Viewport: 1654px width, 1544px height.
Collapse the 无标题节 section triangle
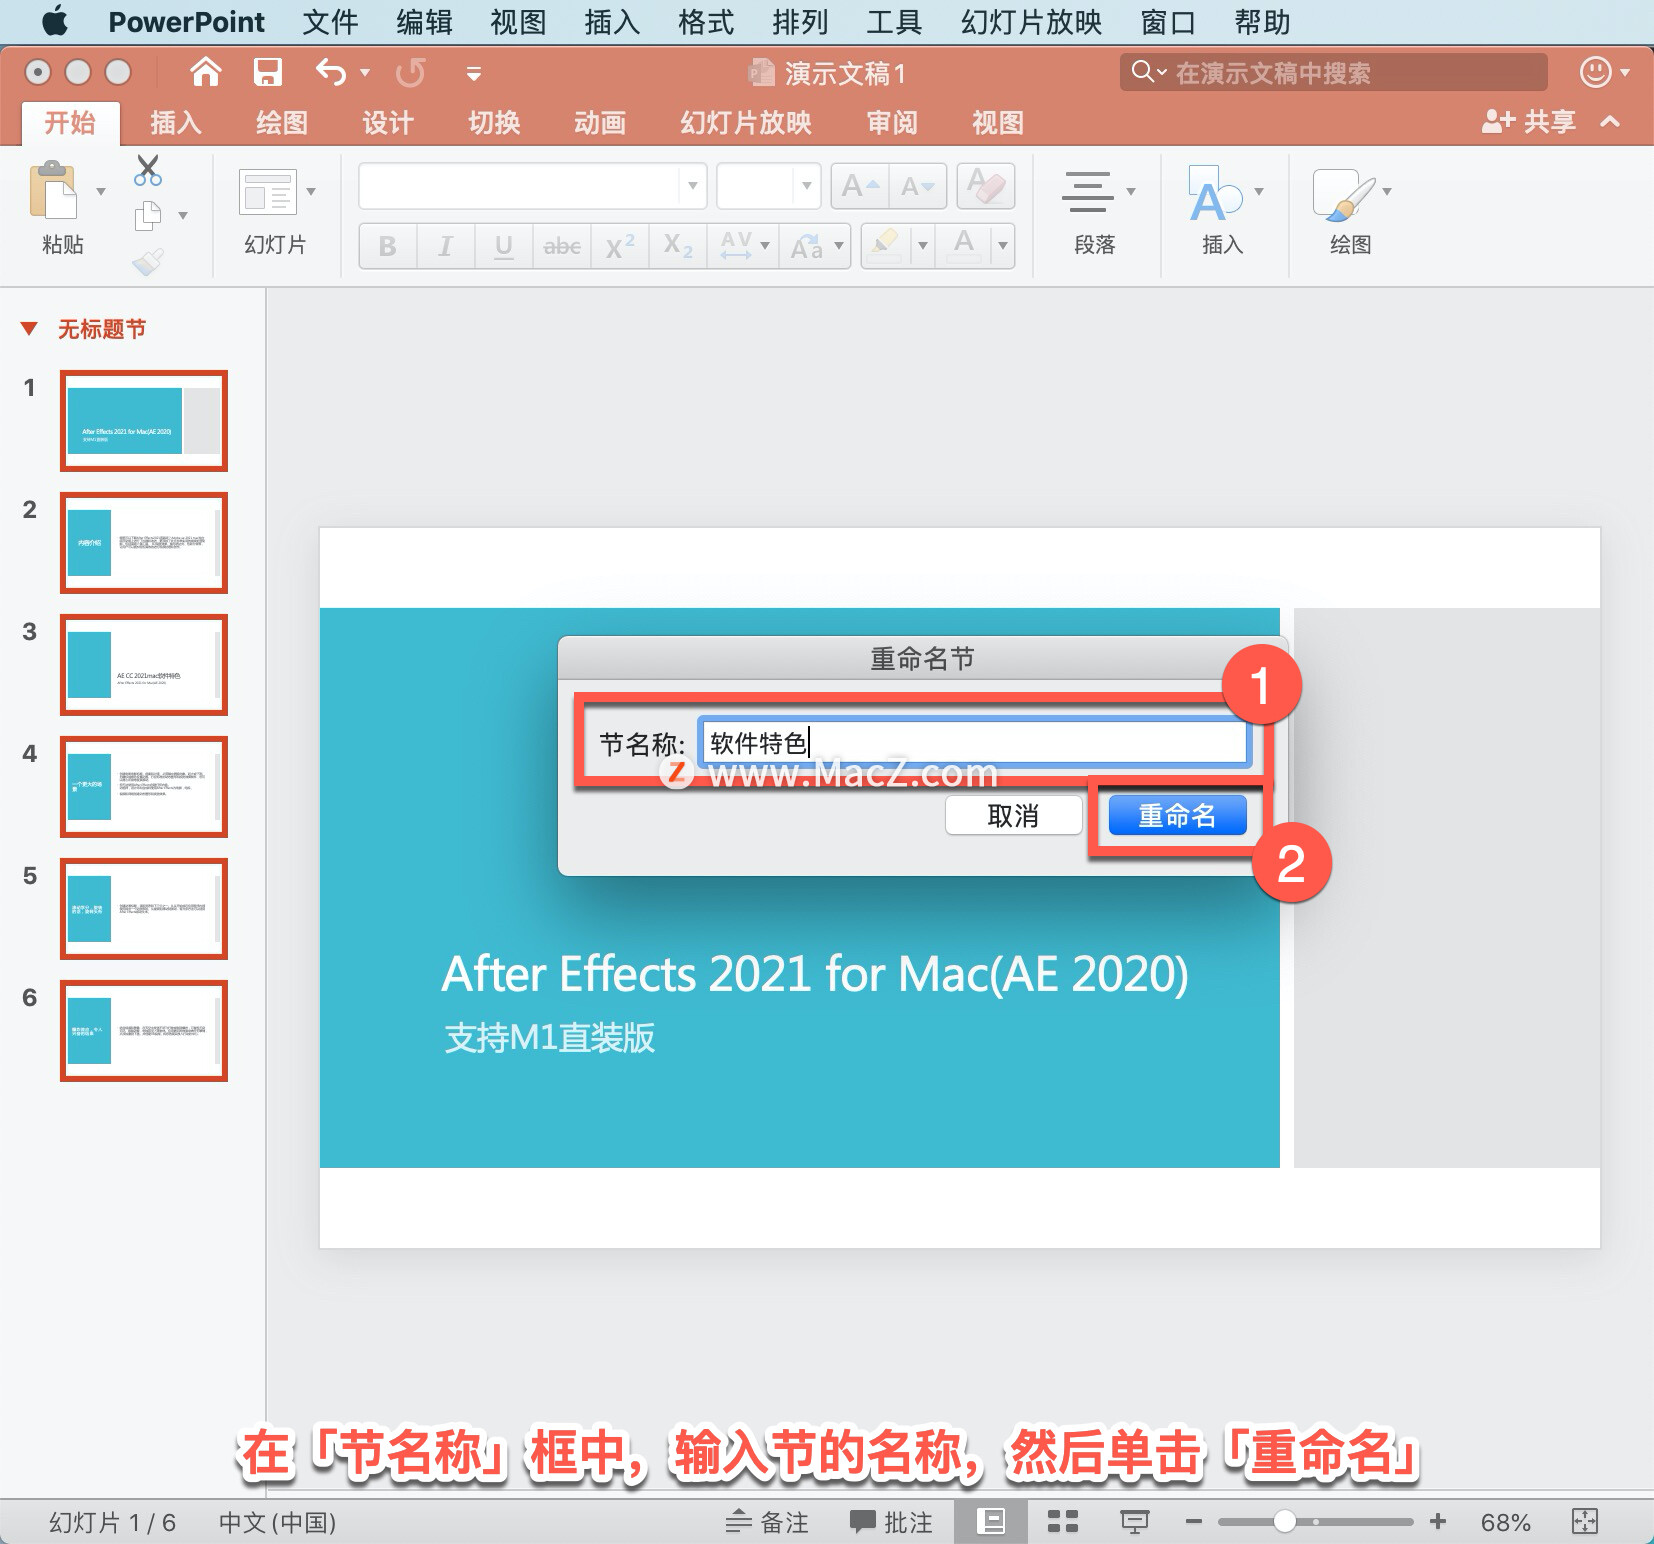[x=29, y=329]
